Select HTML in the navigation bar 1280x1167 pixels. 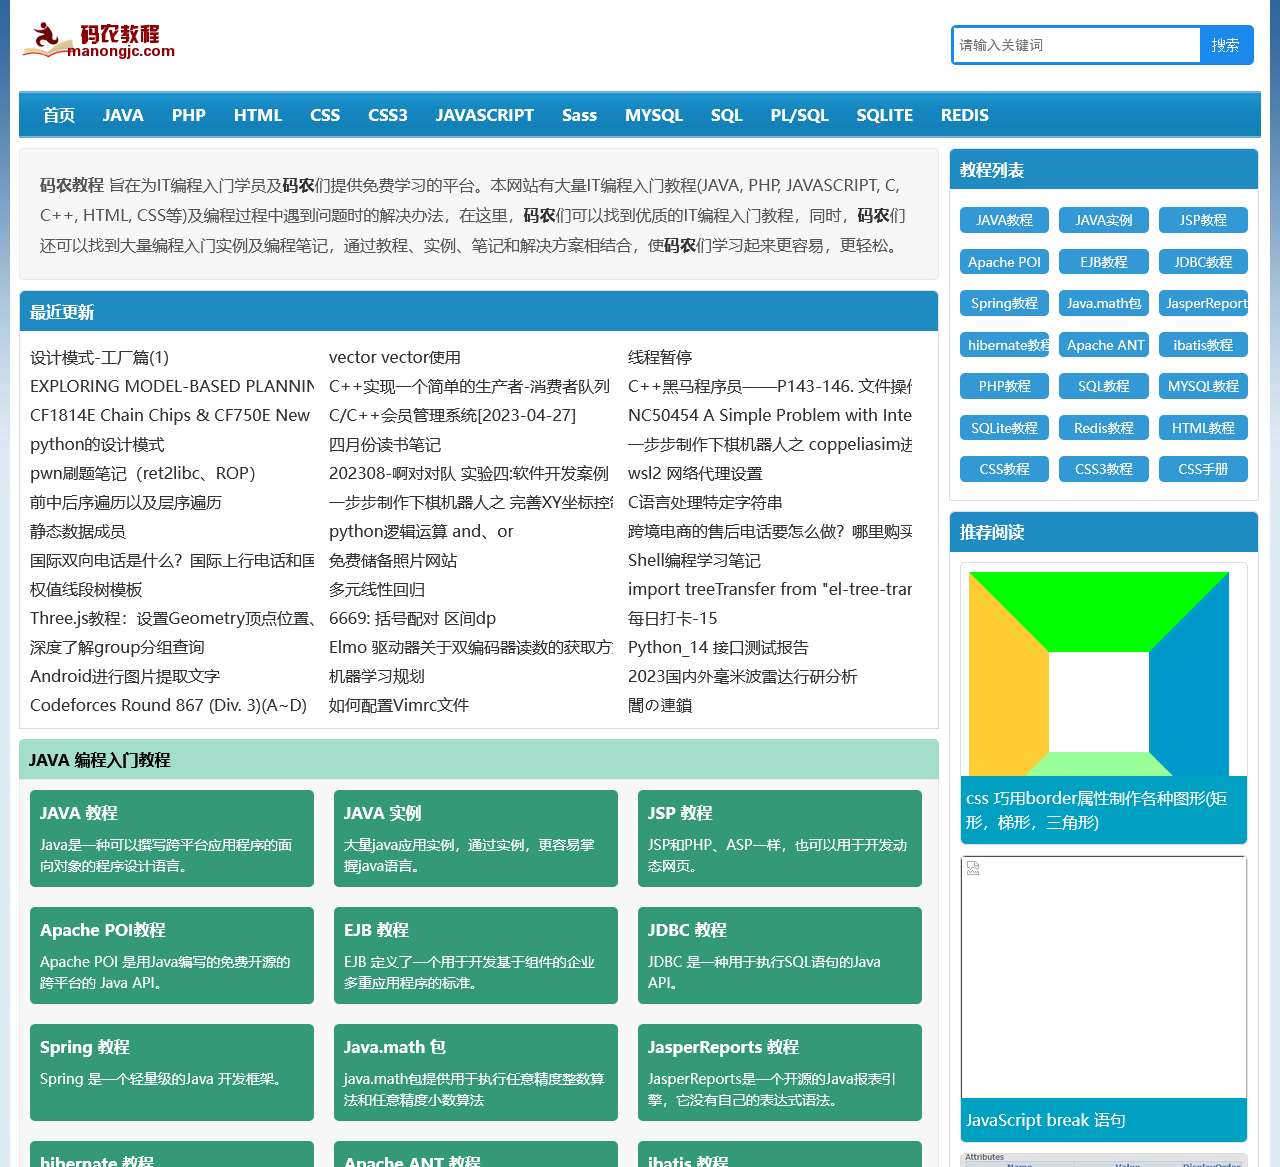(258, 115)
